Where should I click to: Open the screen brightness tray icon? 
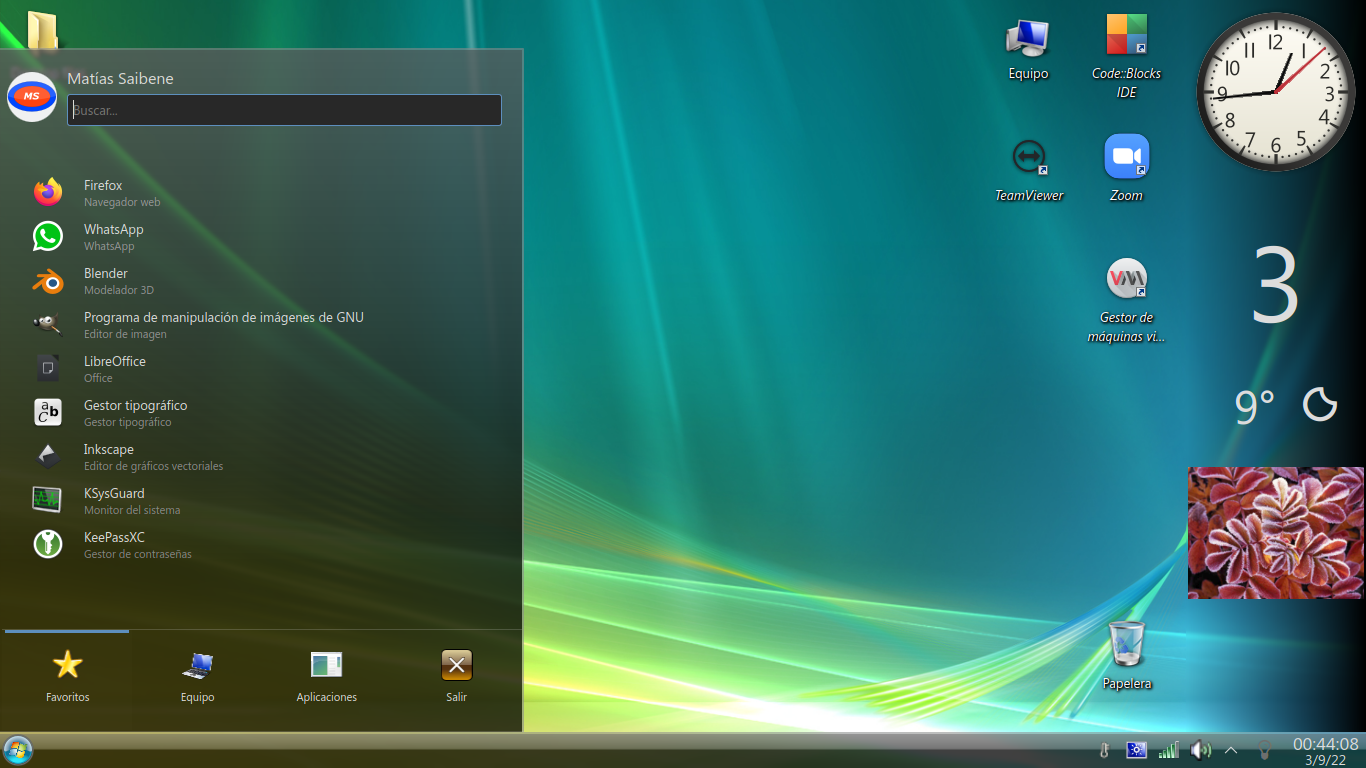1136,750
